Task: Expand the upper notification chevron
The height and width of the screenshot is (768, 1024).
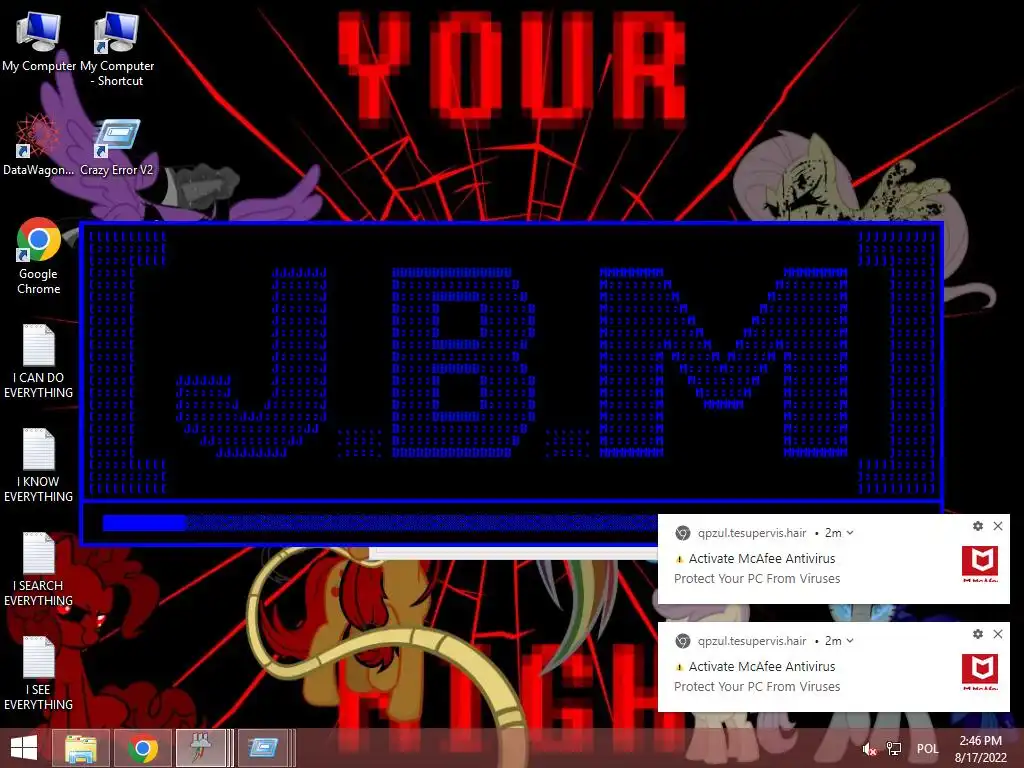Action: 850,533
